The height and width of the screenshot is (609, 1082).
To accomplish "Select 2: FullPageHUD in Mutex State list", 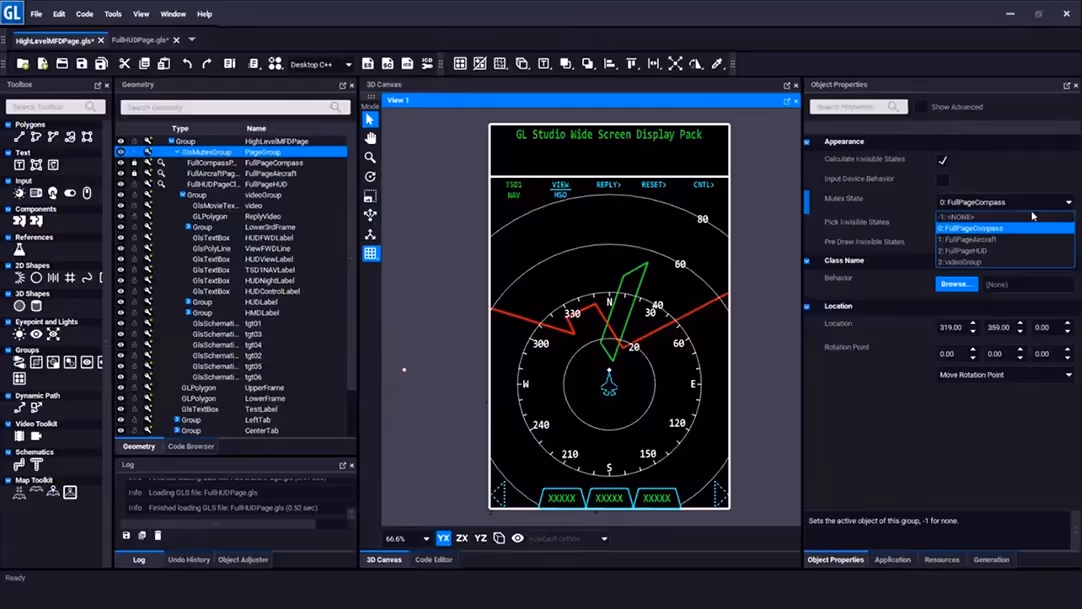I will [1005, 250].
